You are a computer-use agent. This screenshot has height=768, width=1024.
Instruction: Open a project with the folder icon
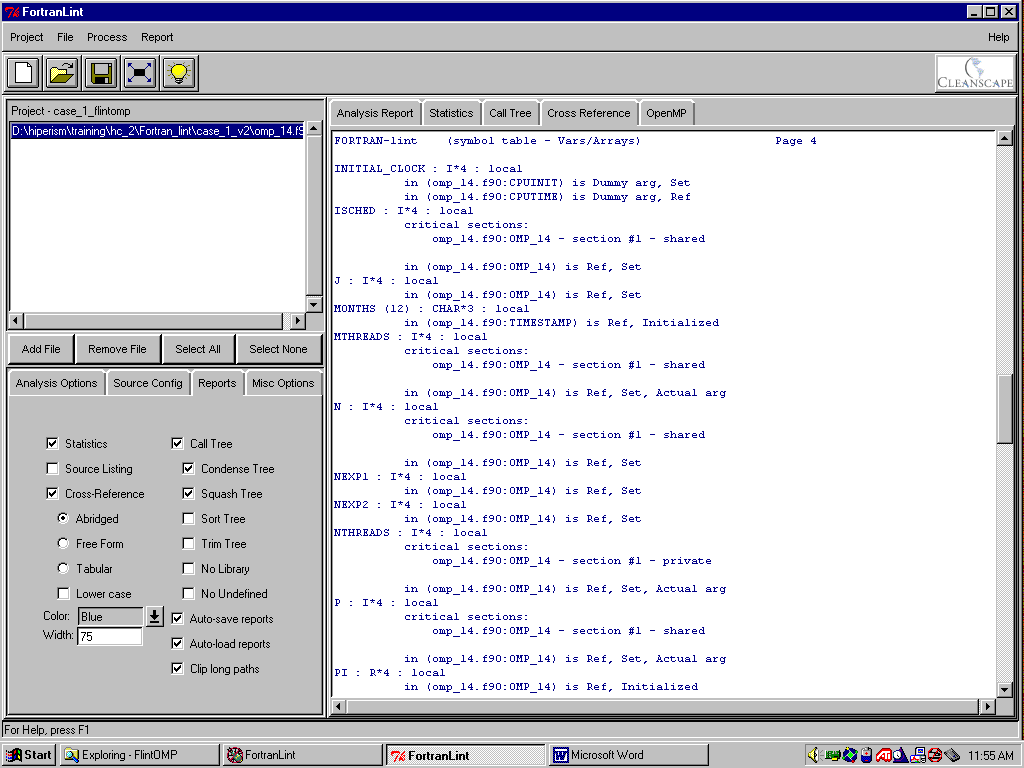click(62, 72)
